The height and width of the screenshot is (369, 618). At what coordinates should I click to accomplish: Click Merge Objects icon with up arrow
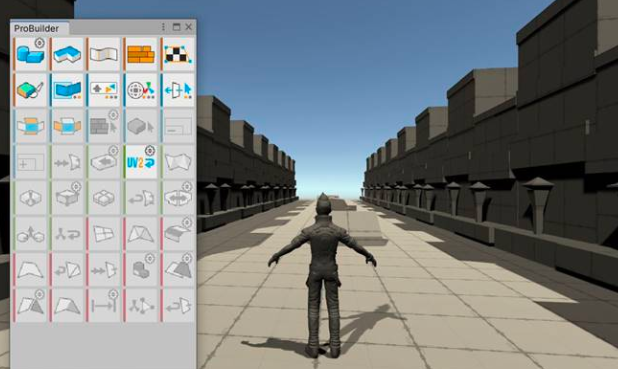pyautogui.click(x=31, y=234)
